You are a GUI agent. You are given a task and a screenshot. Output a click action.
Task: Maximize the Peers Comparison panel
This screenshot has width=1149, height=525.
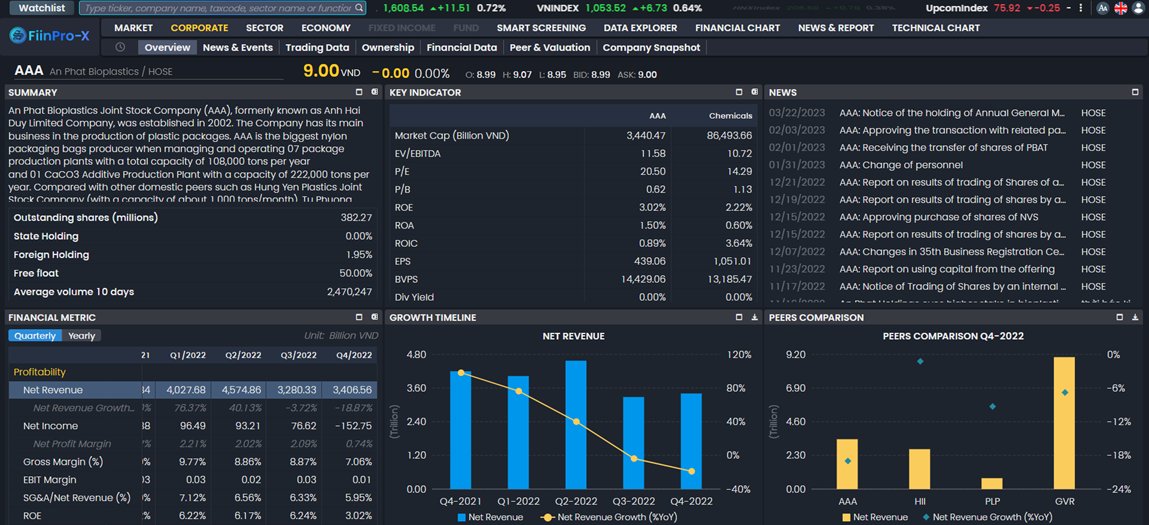pos(1119,317)
